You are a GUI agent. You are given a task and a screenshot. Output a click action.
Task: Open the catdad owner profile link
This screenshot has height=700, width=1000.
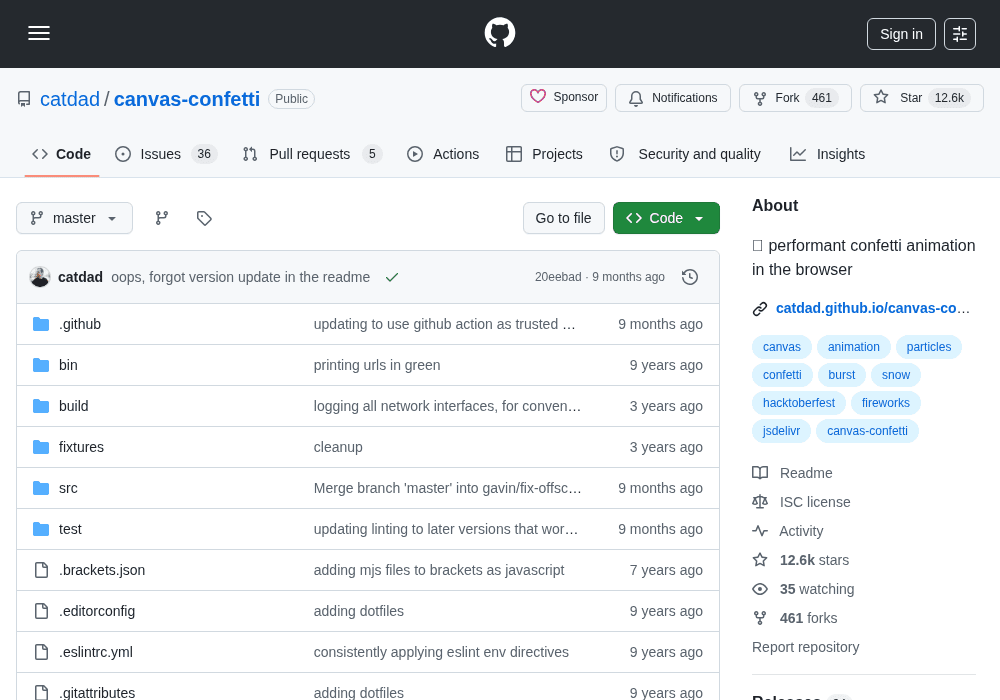tap(70, 99)
